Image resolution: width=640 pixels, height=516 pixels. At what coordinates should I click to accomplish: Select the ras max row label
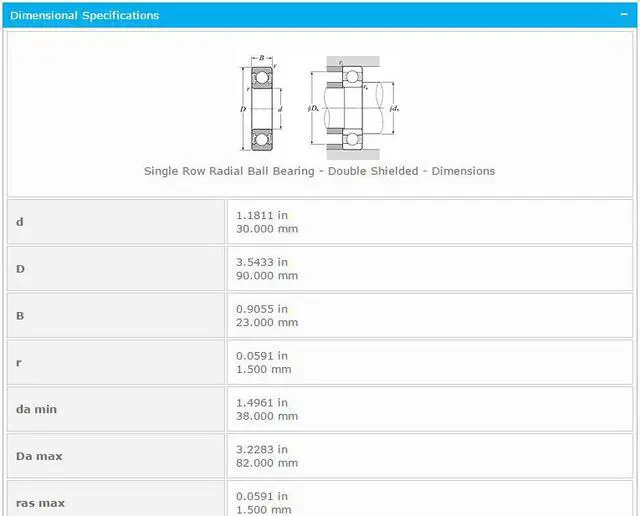[41, 503]
